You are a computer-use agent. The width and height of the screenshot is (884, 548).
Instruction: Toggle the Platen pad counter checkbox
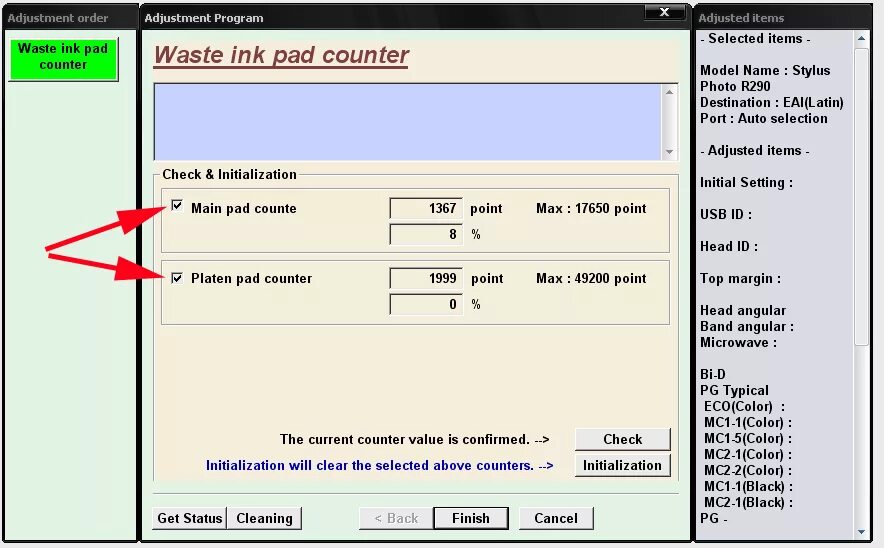pyautogui.click(x=177, y=278)
